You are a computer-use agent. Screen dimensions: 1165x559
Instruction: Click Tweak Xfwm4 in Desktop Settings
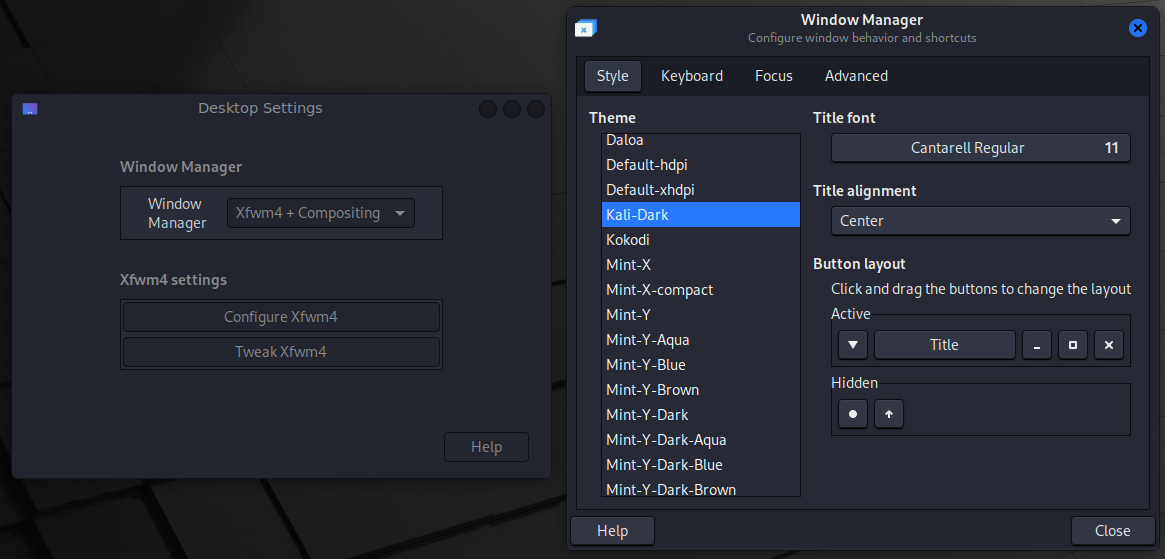coord(281,352)
